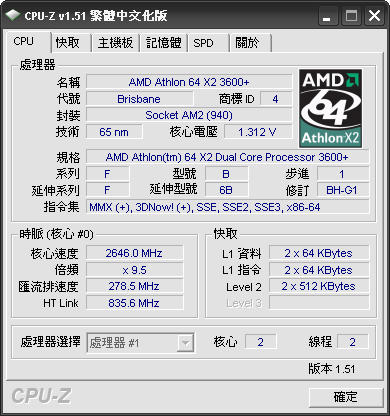The image size is (390, 416).
Task: Click the HT Link 835.6 MHz value
Action: (x=134, y=303)
